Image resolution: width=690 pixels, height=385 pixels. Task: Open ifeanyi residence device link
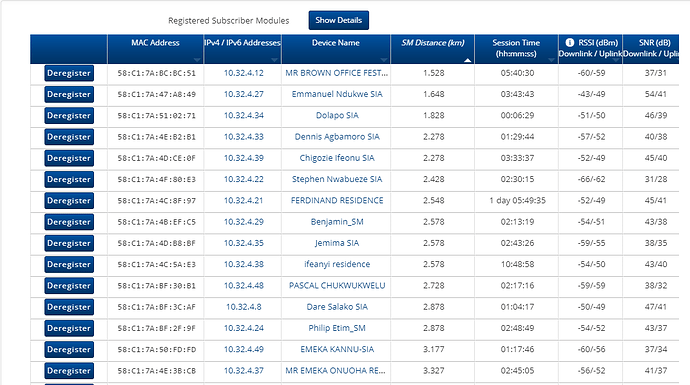click(x=337, y=264)
